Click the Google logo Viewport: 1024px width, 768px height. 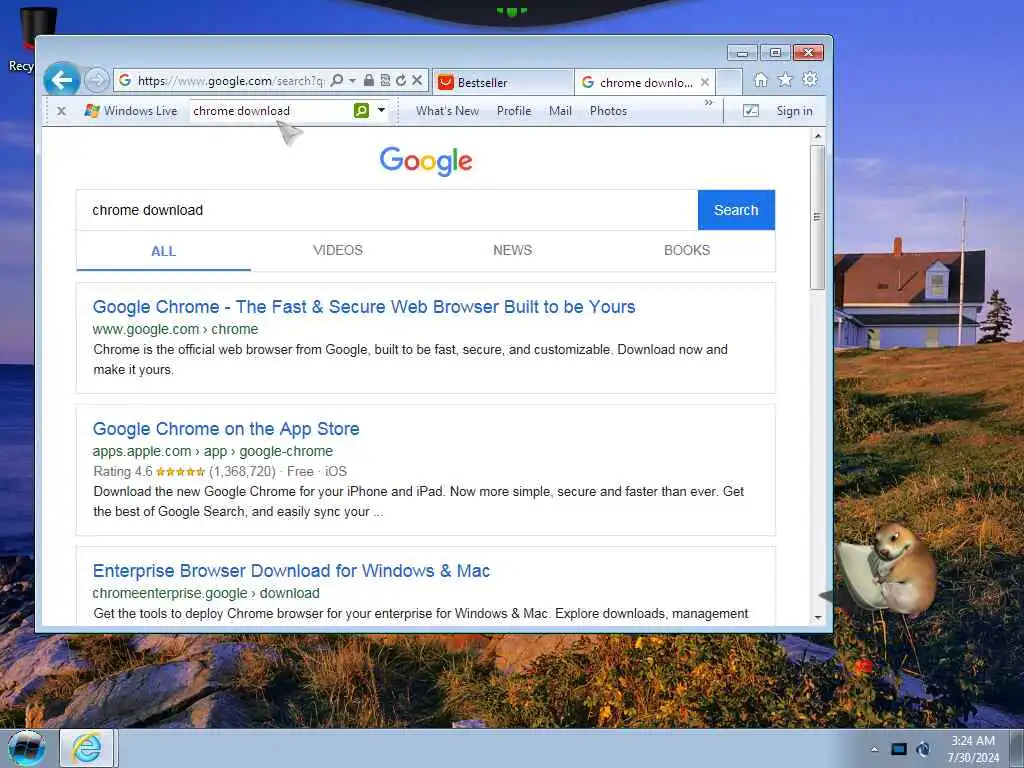pos(426,161)
